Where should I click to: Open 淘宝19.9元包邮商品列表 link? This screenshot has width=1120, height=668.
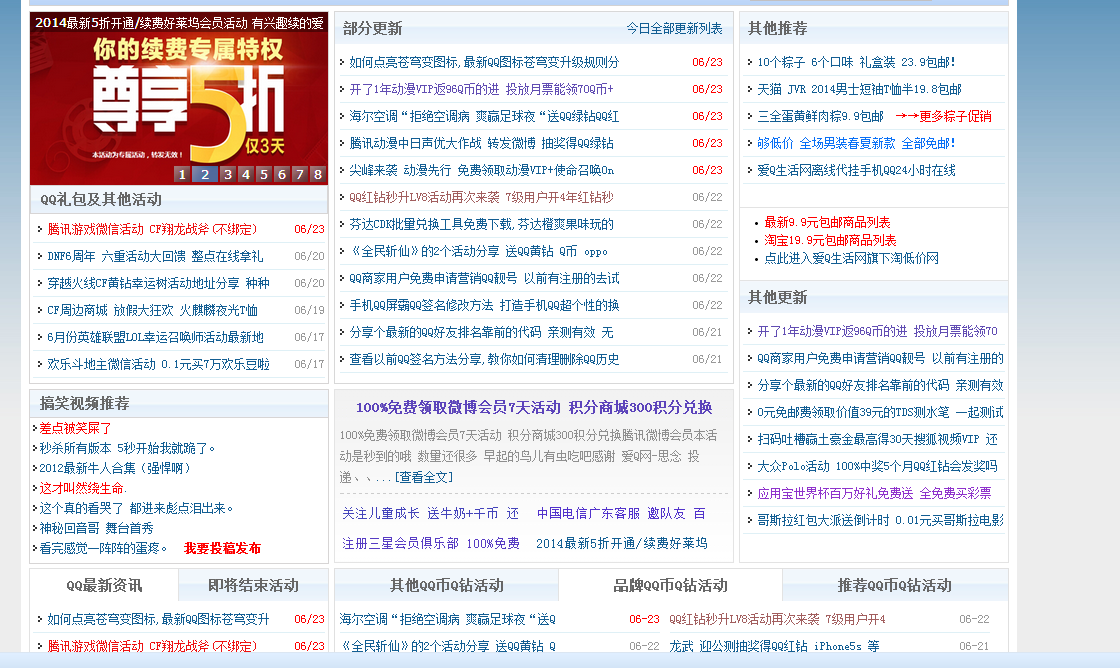click(x=830, y=240)
